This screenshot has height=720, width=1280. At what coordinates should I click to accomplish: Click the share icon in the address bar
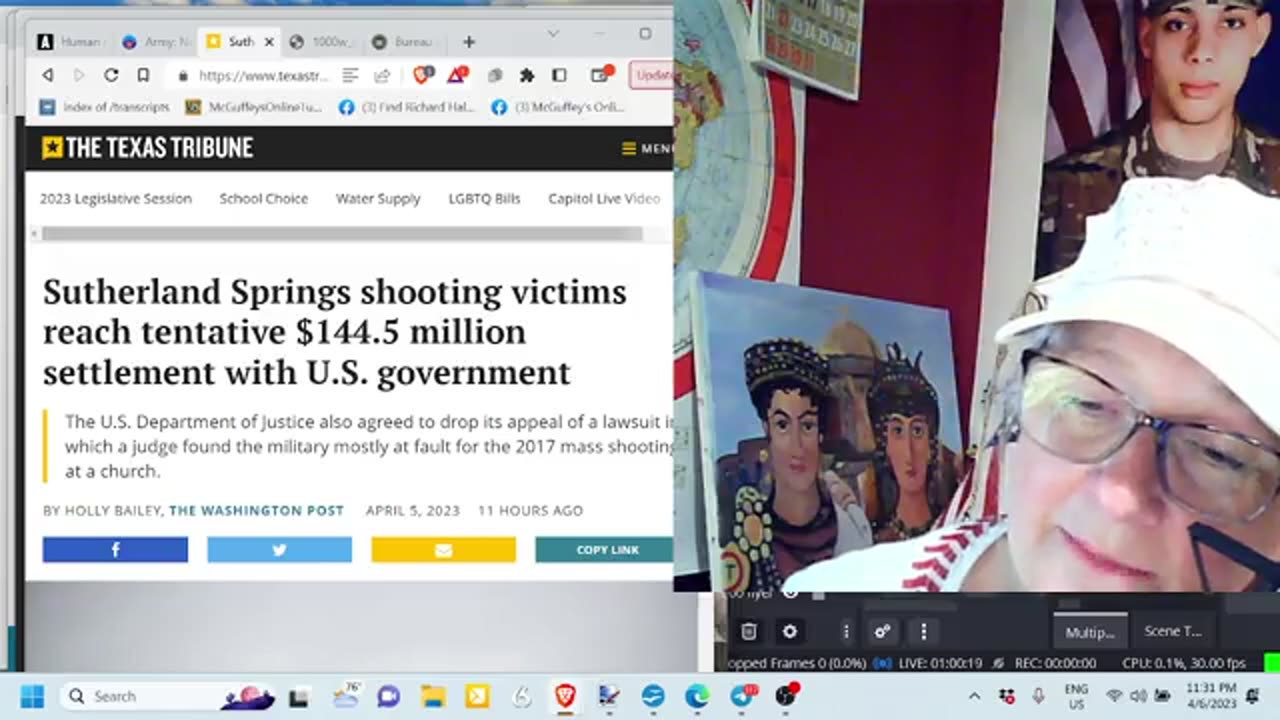pos(381,75)
